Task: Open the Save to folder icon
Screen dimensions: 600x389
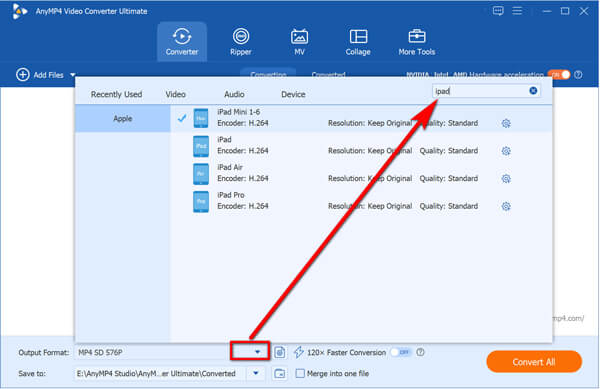Action: [280, 373]
